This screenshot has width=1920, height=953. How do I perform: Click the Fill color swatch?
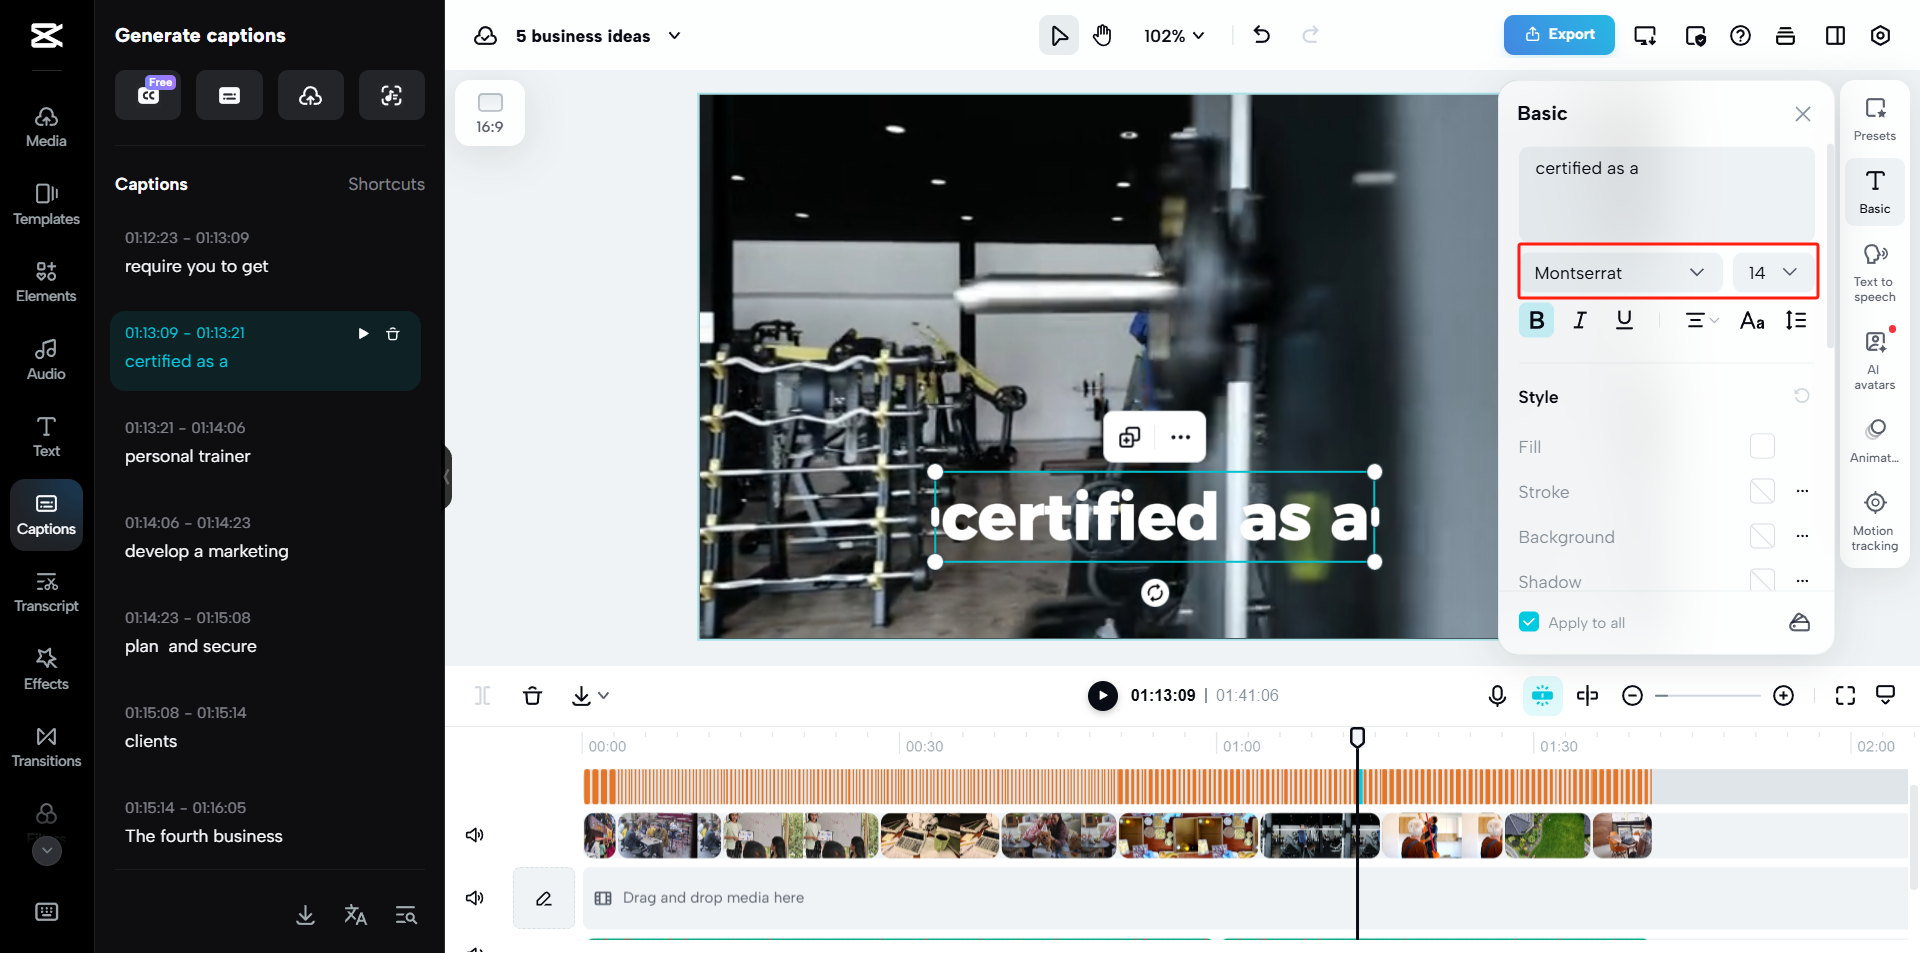coord(1762,446)
